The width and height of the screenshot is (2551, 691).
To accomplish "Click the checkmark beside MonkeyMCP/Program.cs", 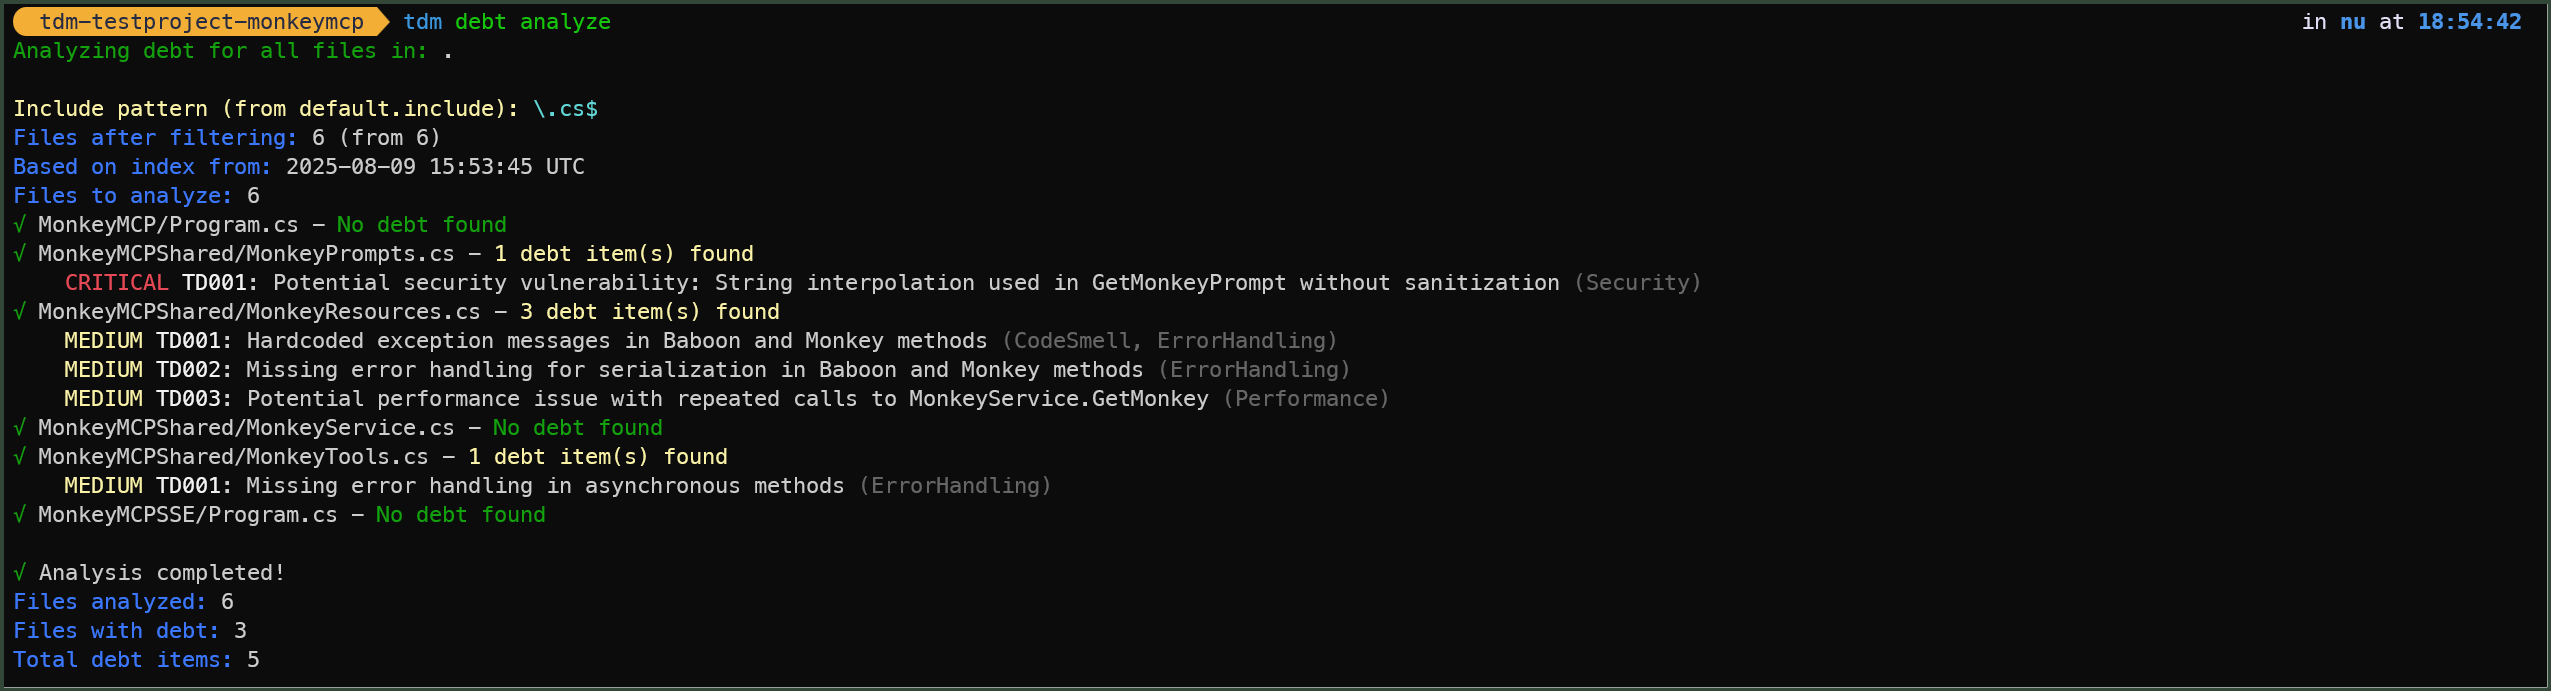I will point(19,225).
